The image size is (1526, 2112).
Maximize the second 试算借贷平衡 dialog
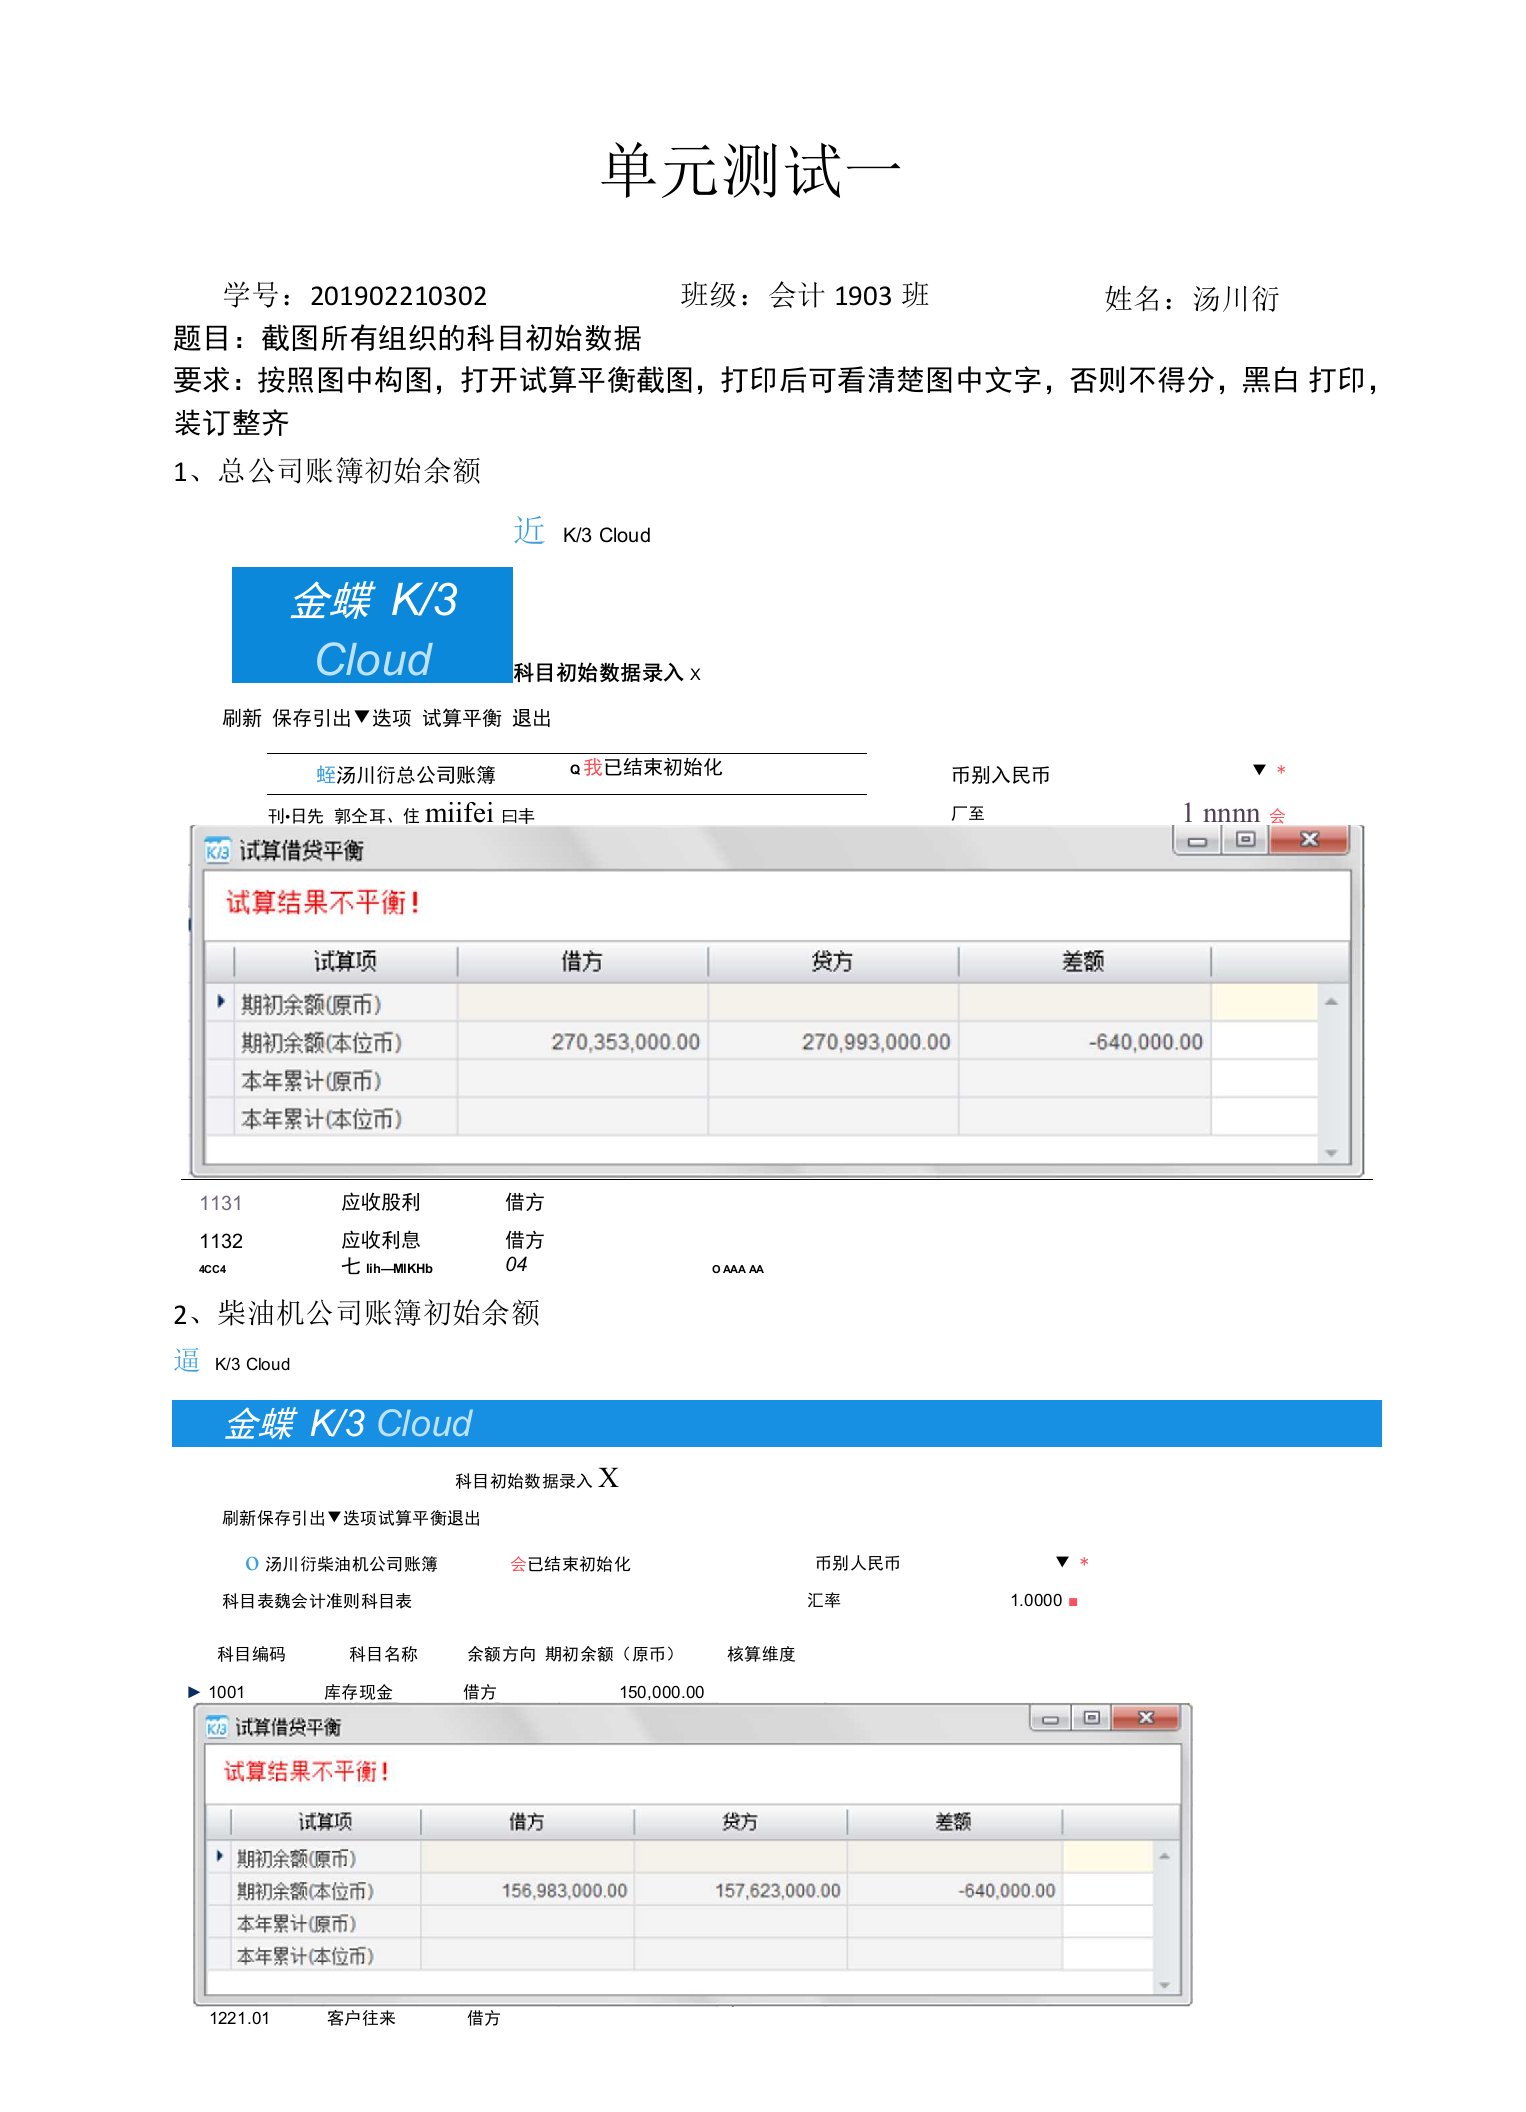(x=1091, y=1718)
